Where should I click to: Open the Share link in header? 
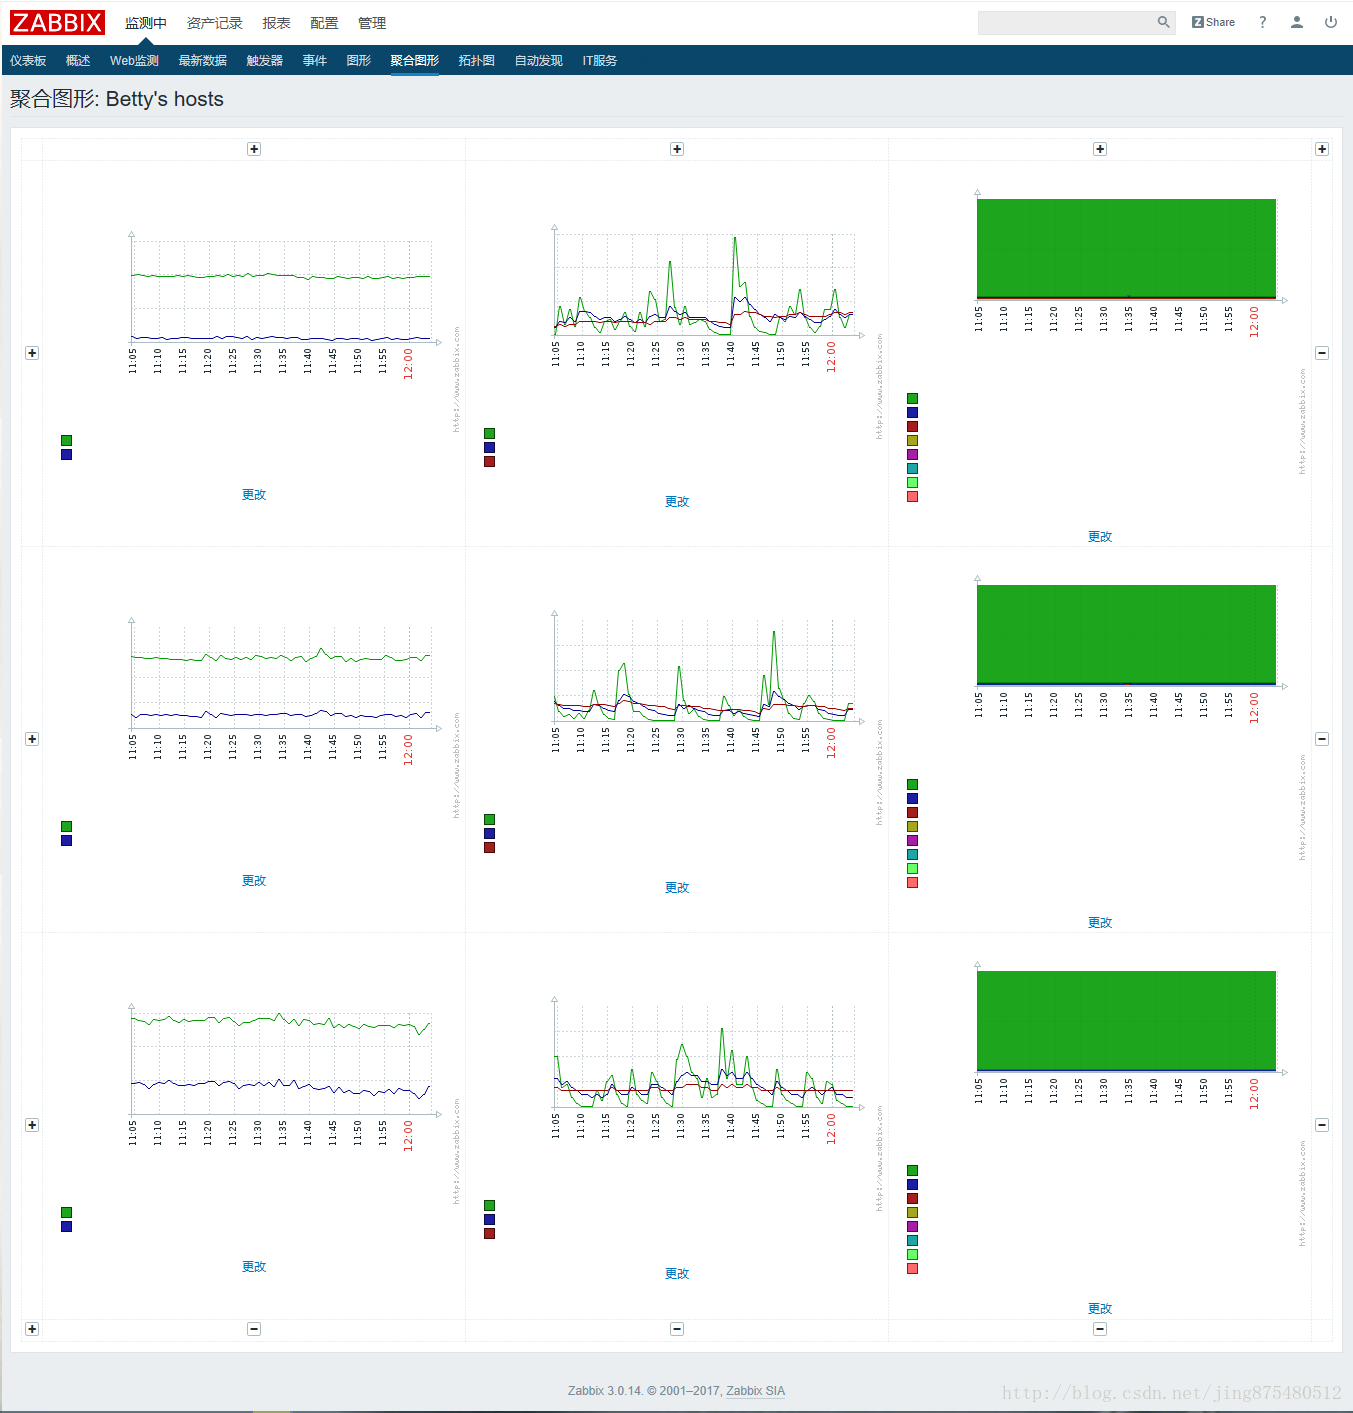point(1213,22)
